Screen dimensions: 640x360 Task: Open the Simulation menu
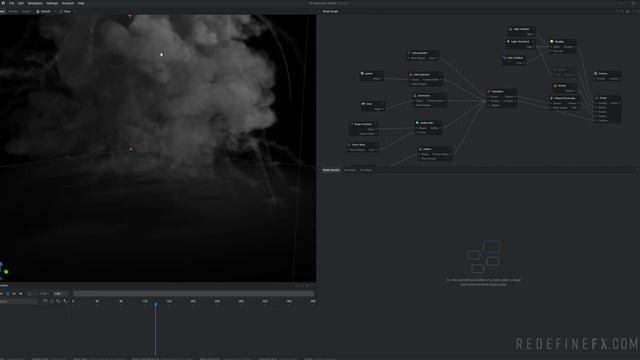35,3
